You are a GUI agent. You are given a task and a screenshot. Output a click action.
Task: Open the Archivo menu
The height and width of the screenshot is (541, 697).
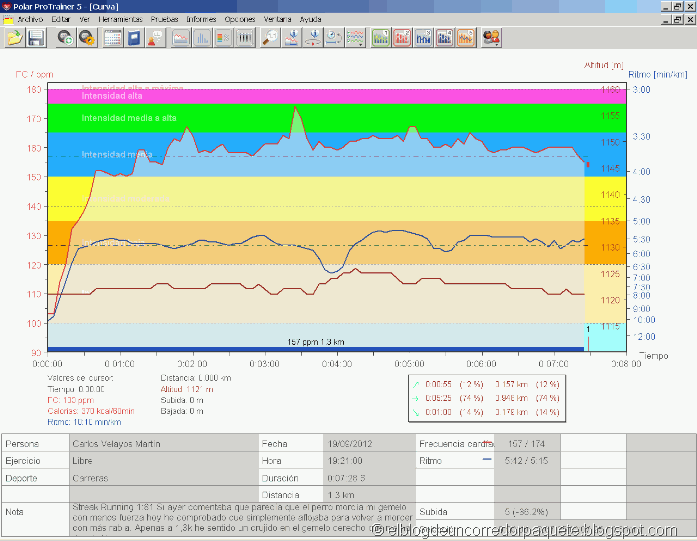click(x=30, y=20)
